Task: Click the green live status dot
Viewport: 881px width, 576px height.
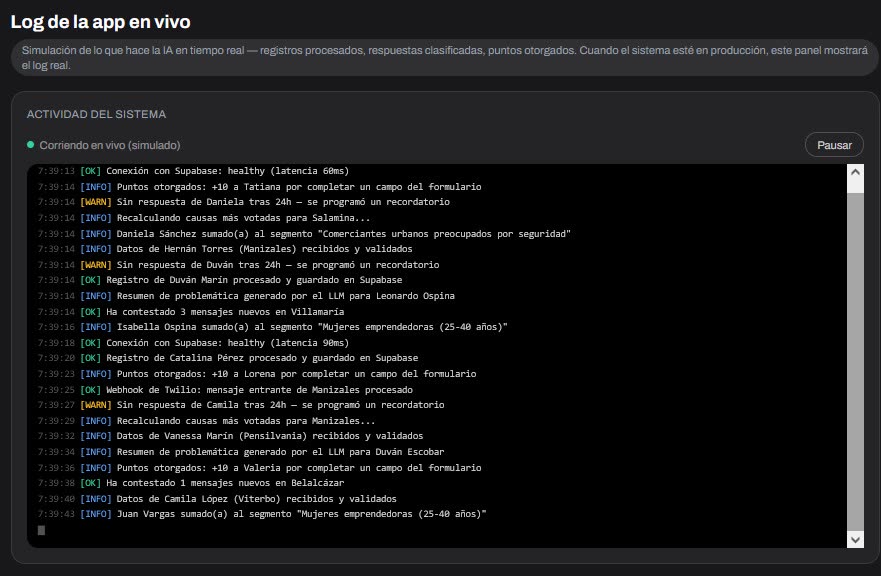Action: (30, 145)
